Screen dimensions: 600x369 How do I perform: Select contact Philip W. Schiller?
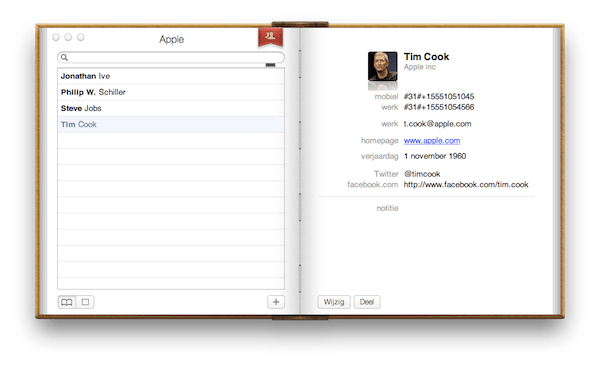coord(171,92)
